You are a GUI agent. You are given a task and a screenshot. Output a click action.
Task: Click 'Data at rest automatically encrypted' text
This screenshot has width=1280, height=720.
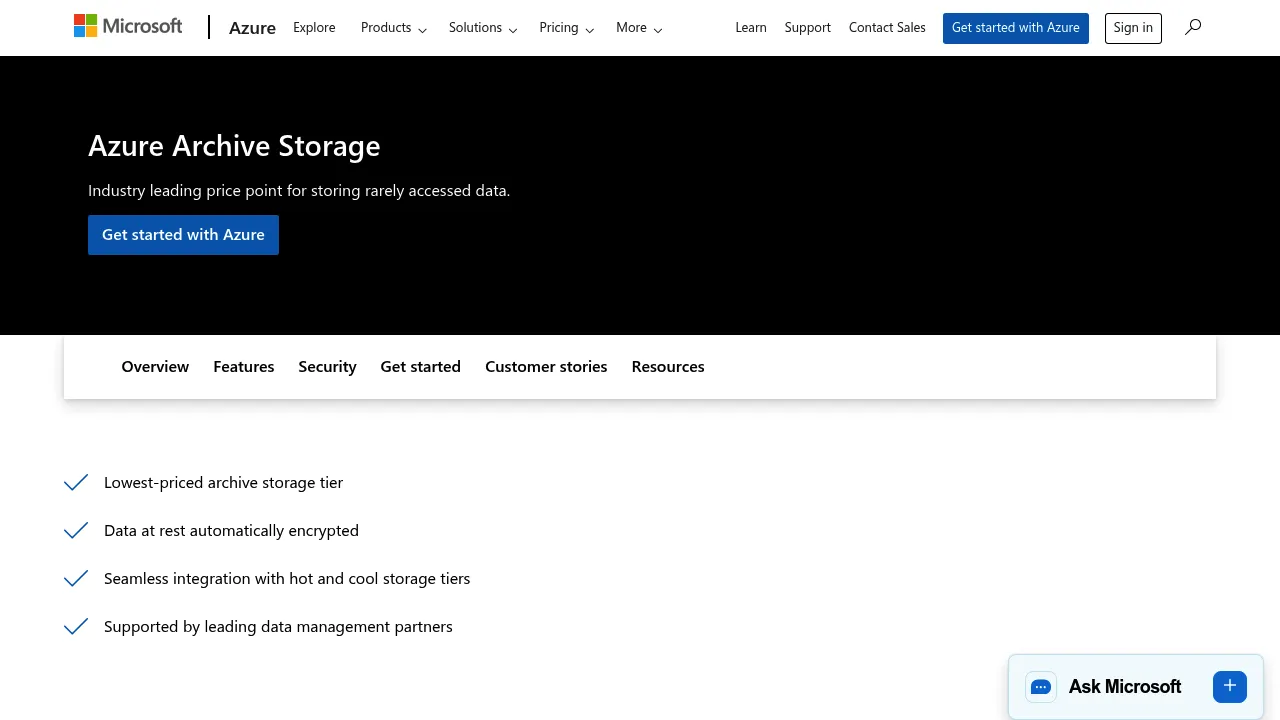231,531
